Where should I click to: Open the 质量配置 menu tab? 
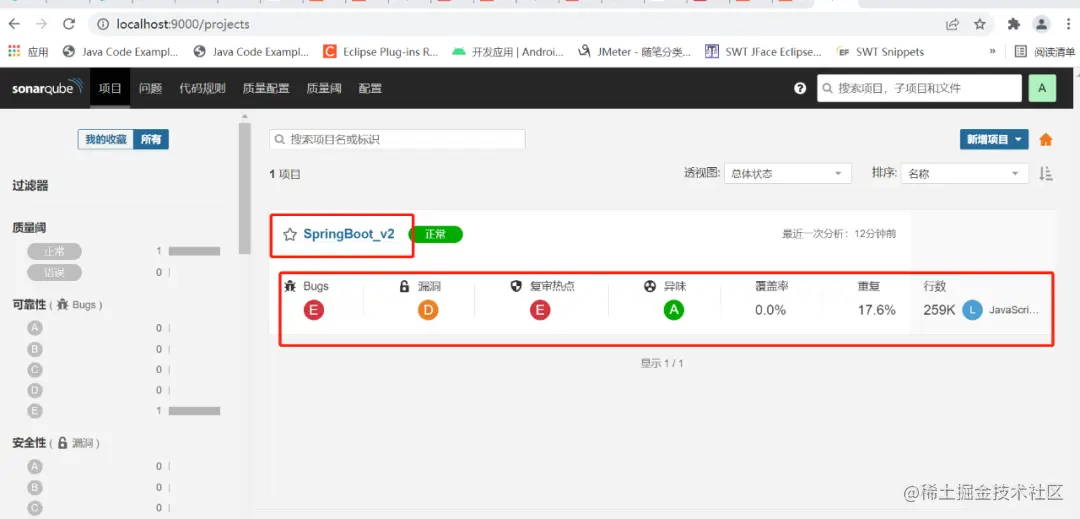pos(266,88)
